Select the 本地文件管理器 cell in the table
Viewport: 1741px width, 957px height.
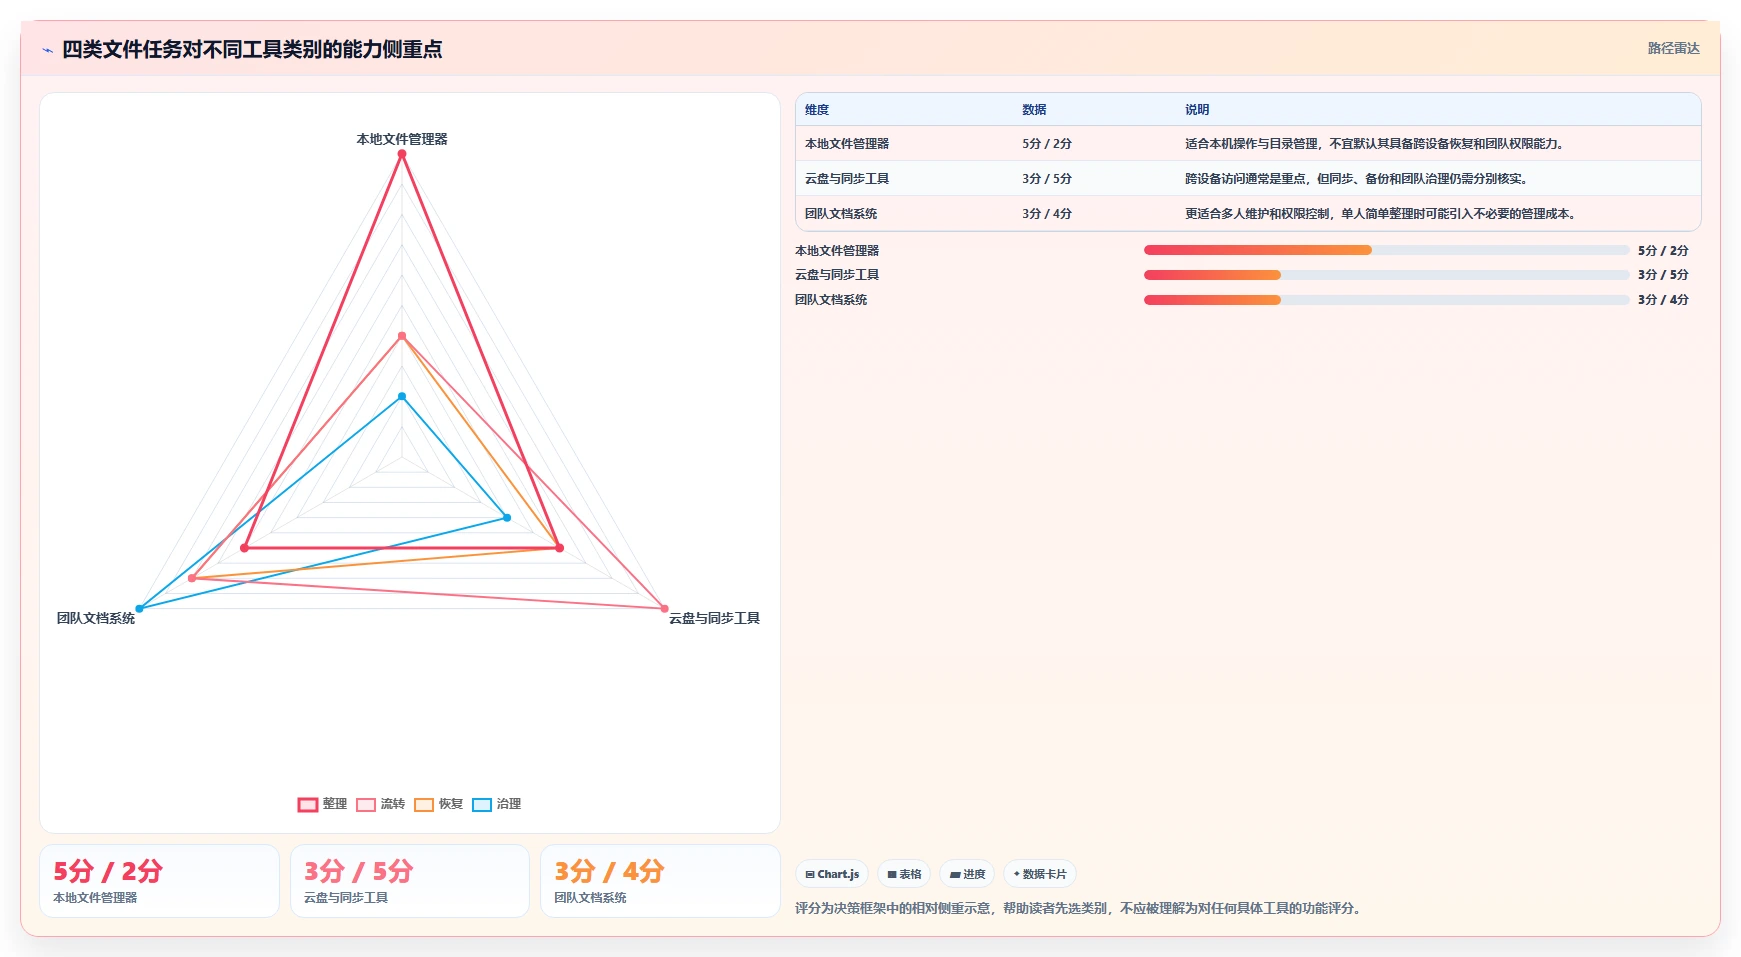click(x=847, y=144)
